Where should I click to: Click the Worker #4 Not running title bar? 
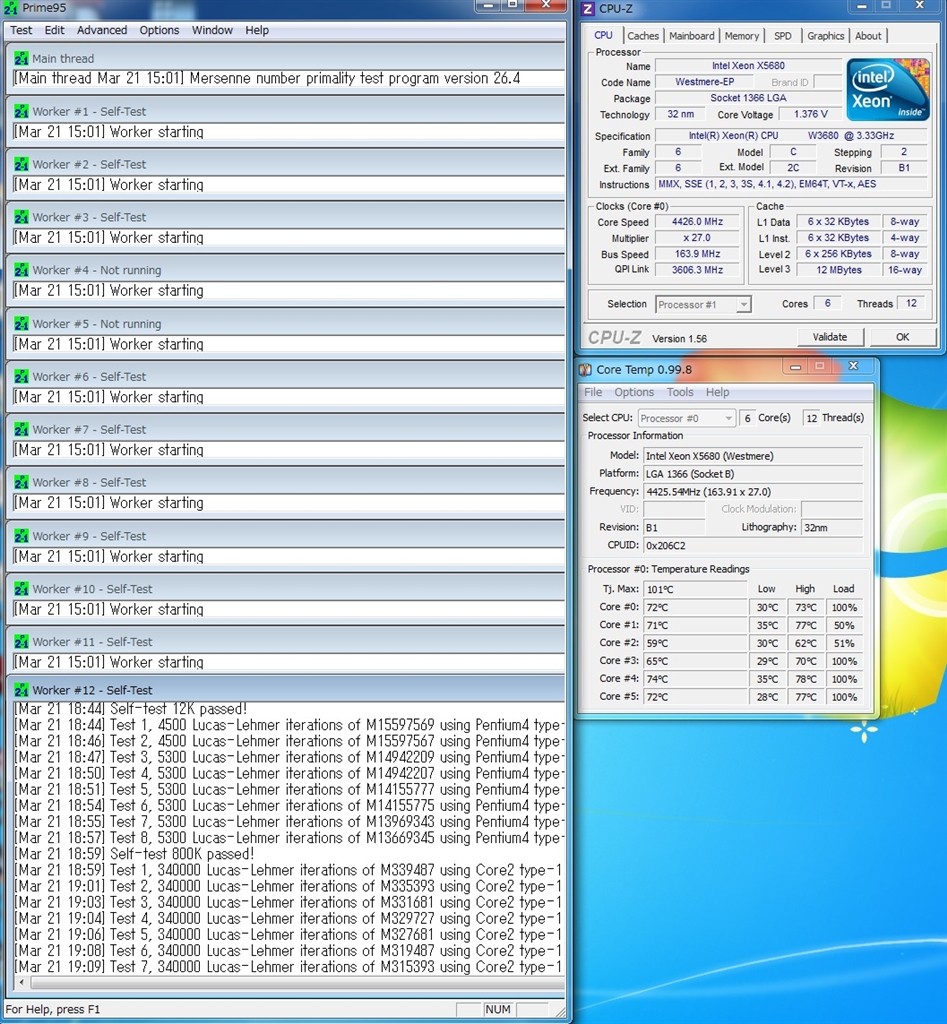pos(285,270)
